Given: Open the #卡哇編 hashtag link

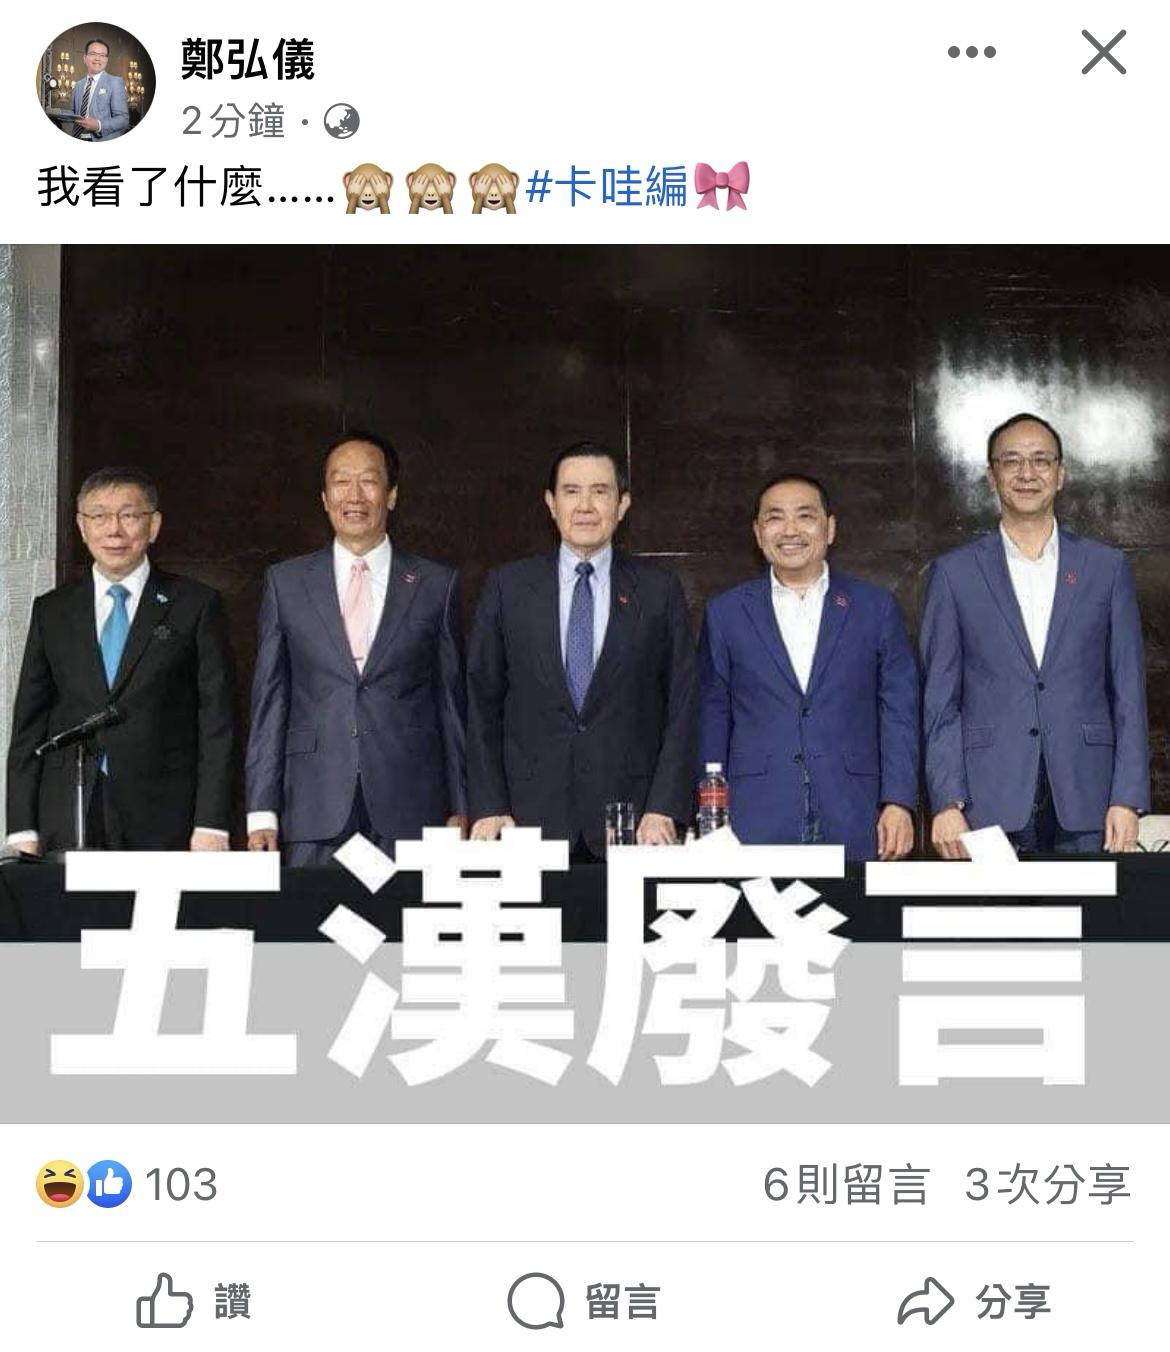Looking at the screenshot, I should [x=606, y=185].
